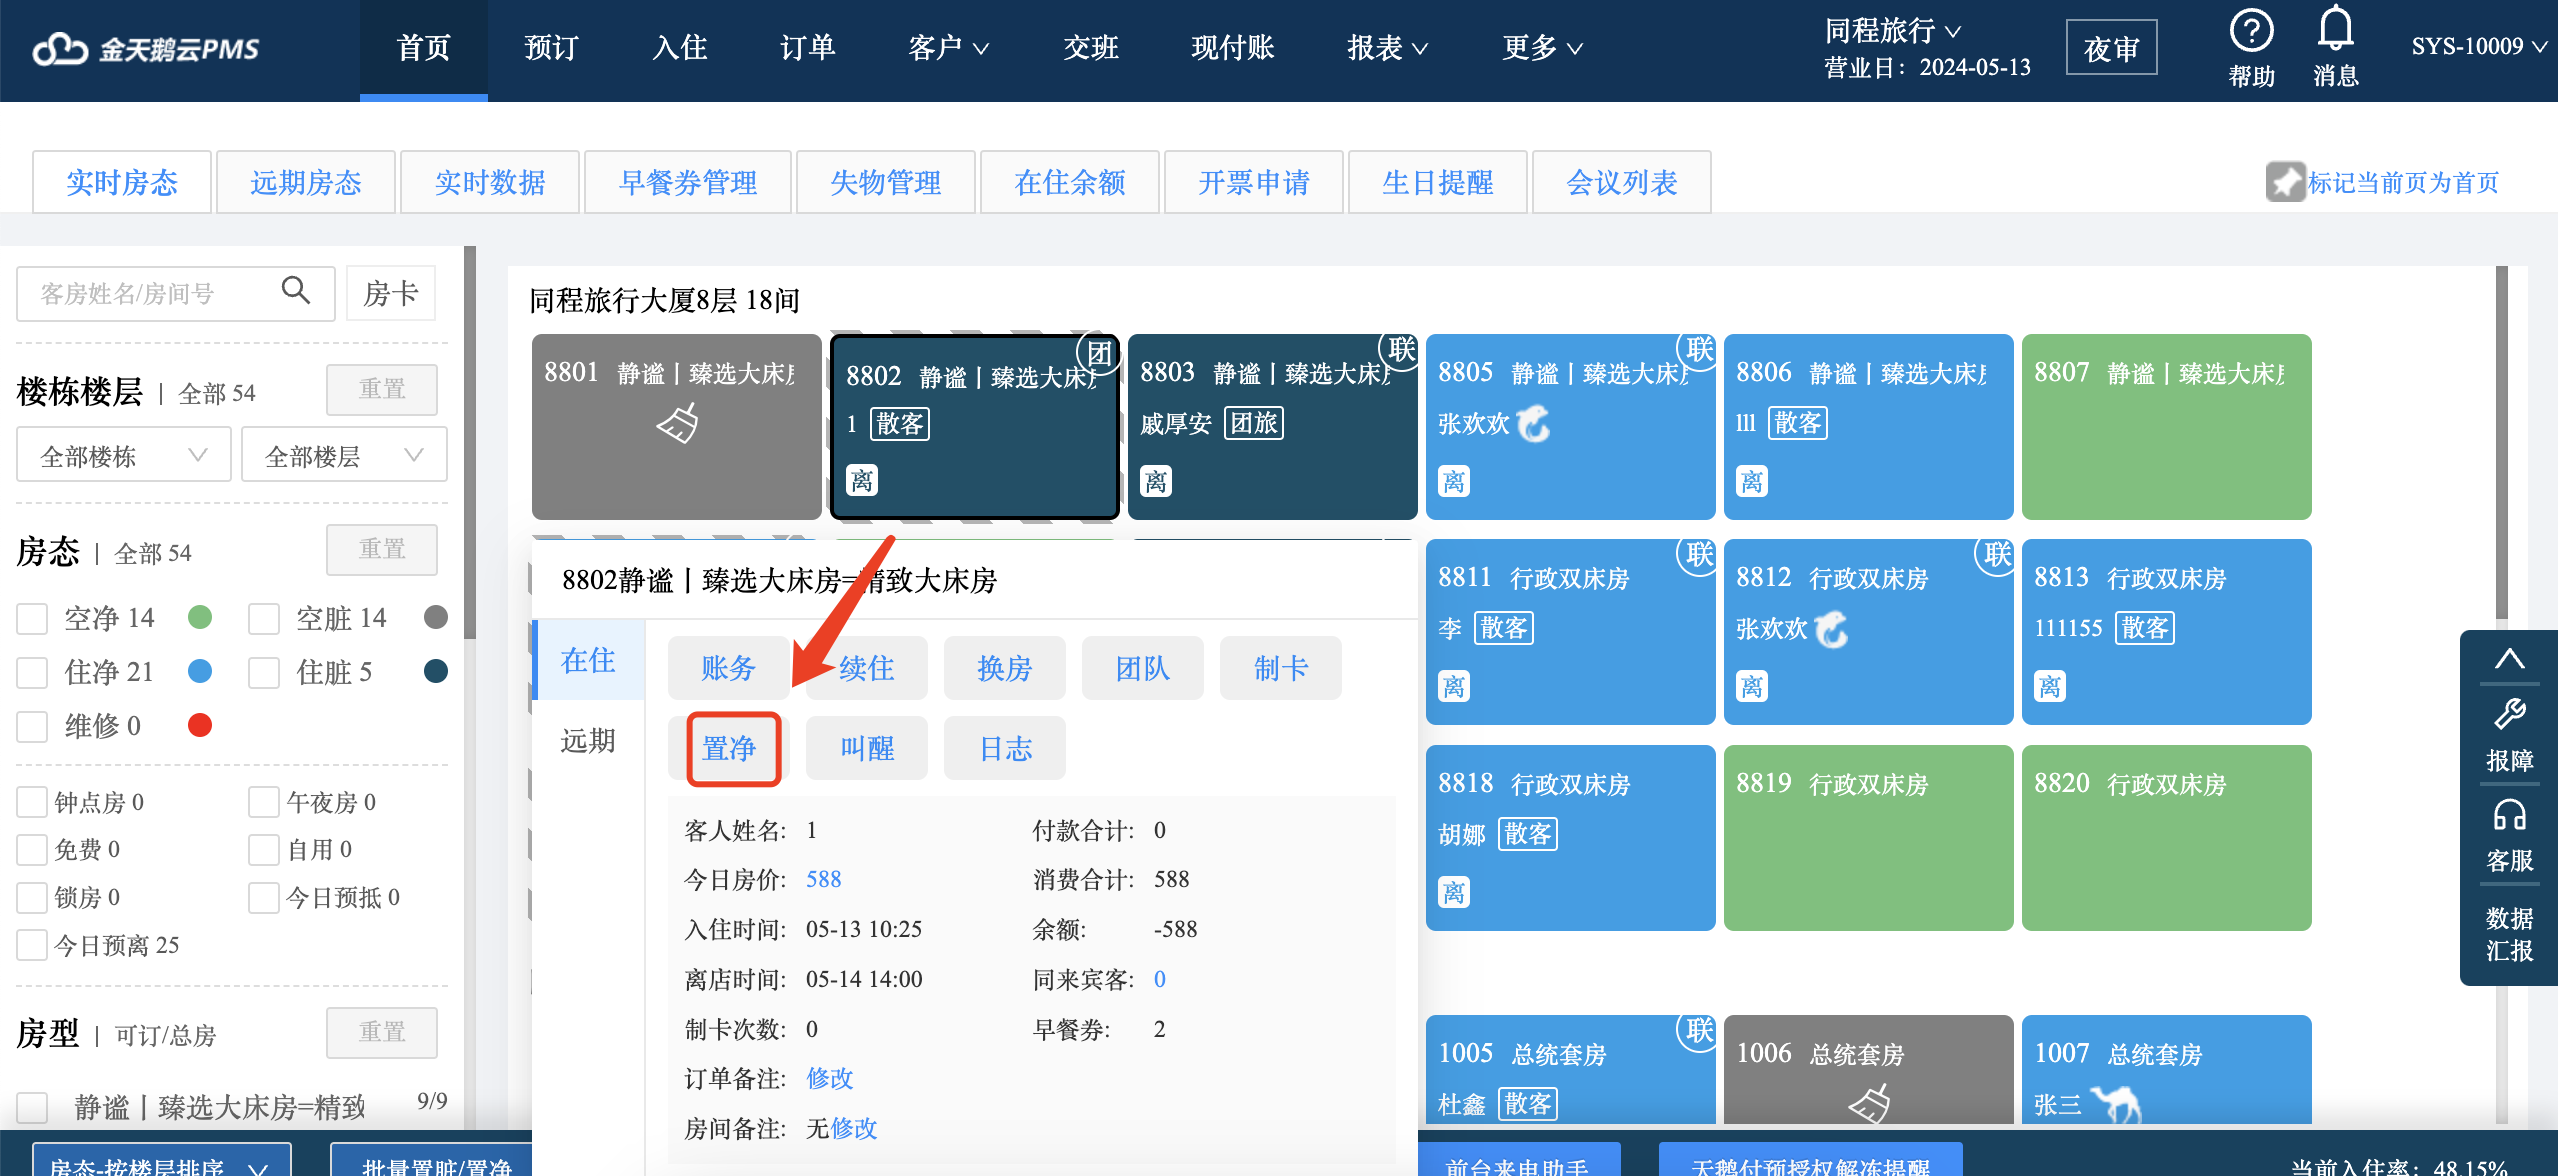Open the 同程旅行 hotel selector
This screenshot has height=1176, width=2558.
[x=1893, y=31]
